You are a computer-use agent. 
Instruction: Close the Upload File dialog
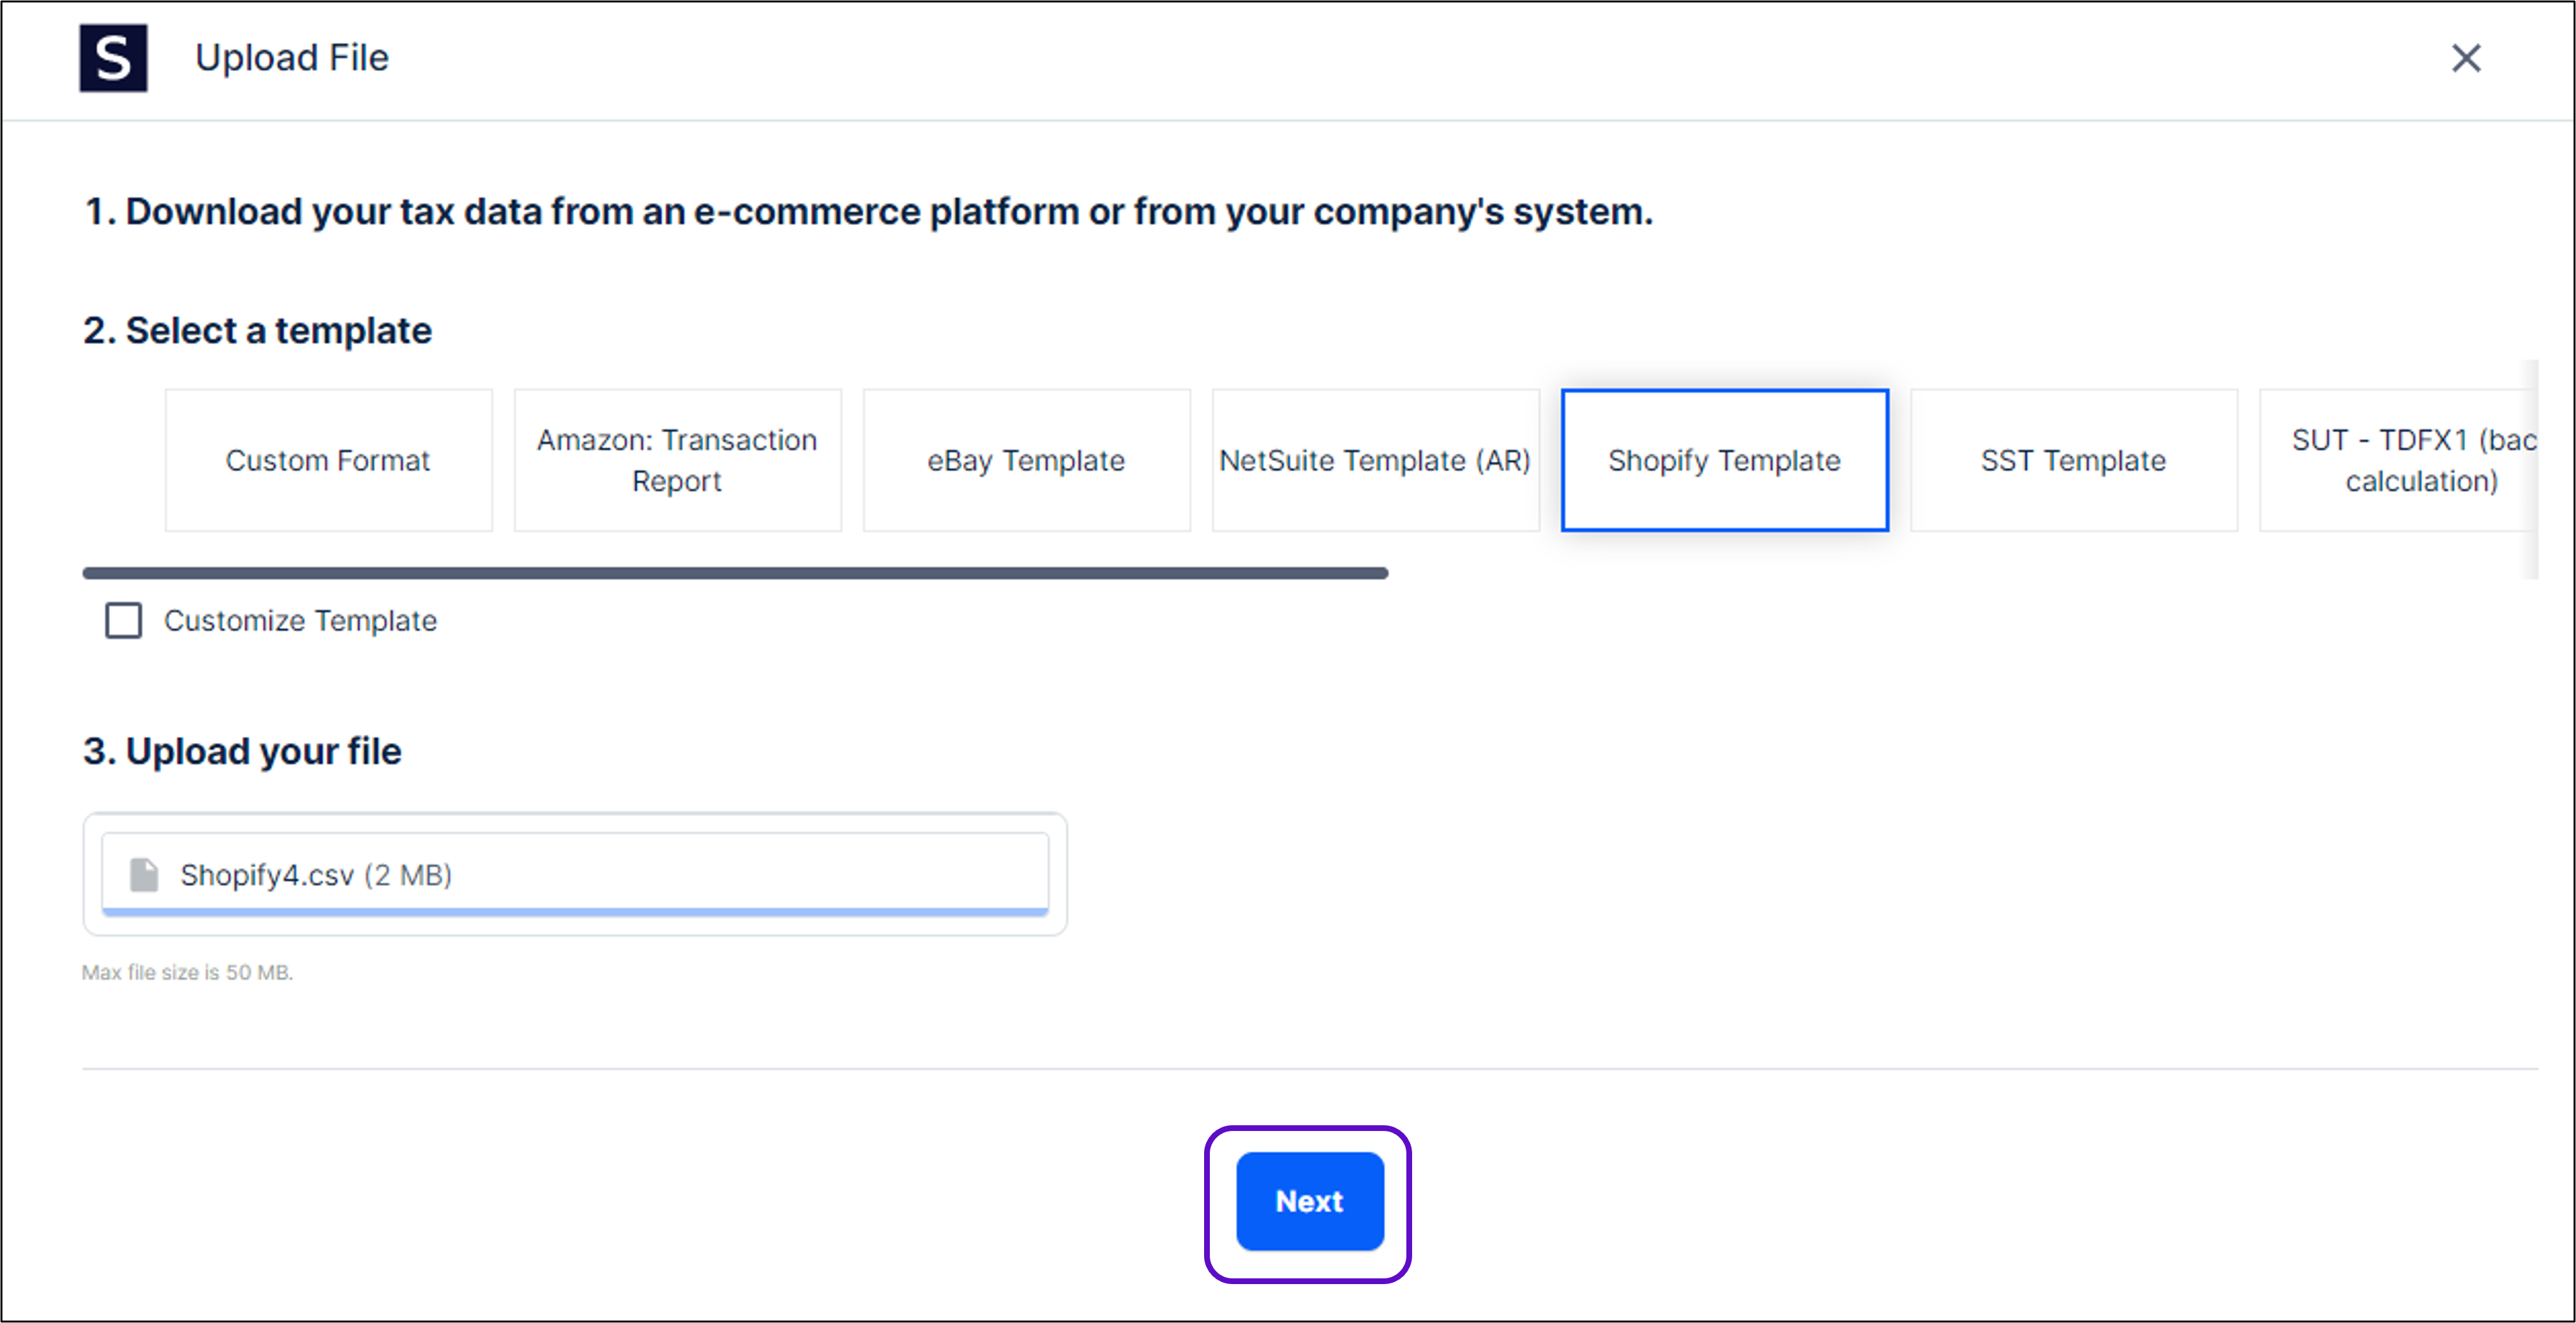pyautogui.click(x=2466, y=58)
